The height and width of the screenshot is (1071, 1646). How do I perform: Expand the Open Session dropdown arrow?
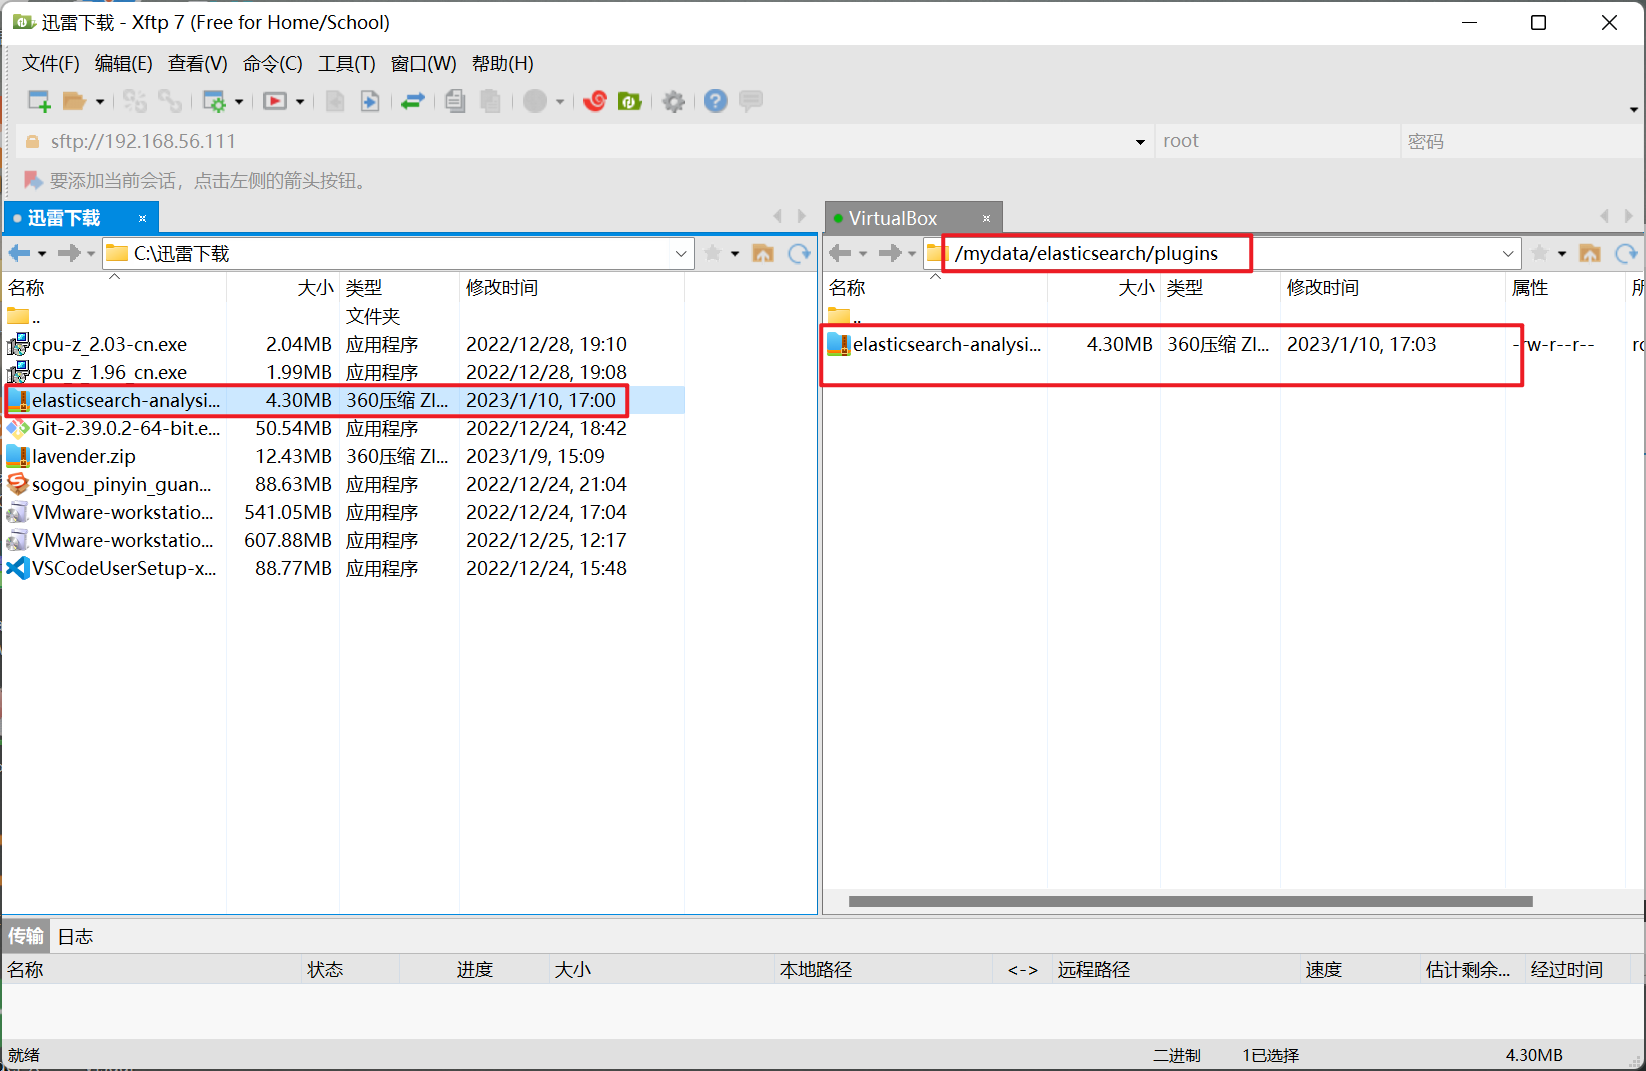pyautogui.click(x=99, y=102)
